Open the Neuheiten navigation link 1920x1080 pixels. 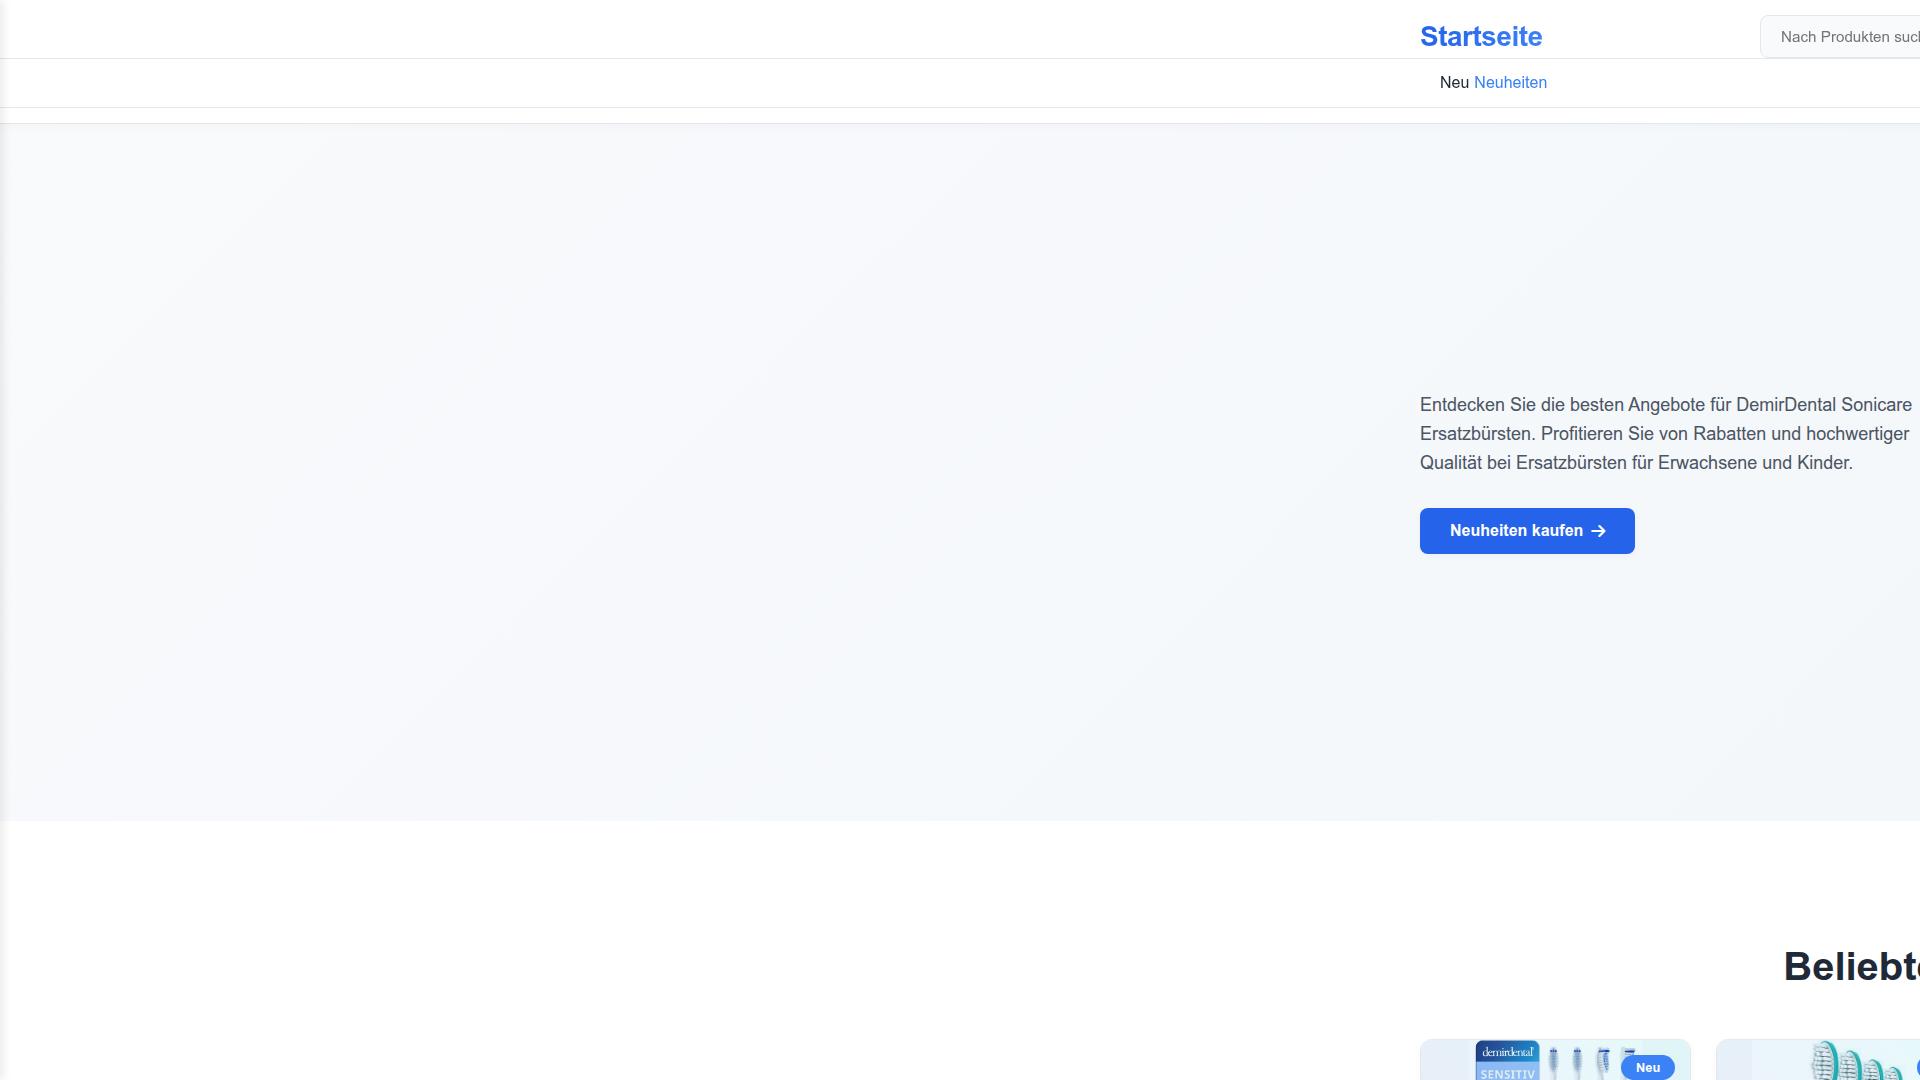tap(1510, 83)
